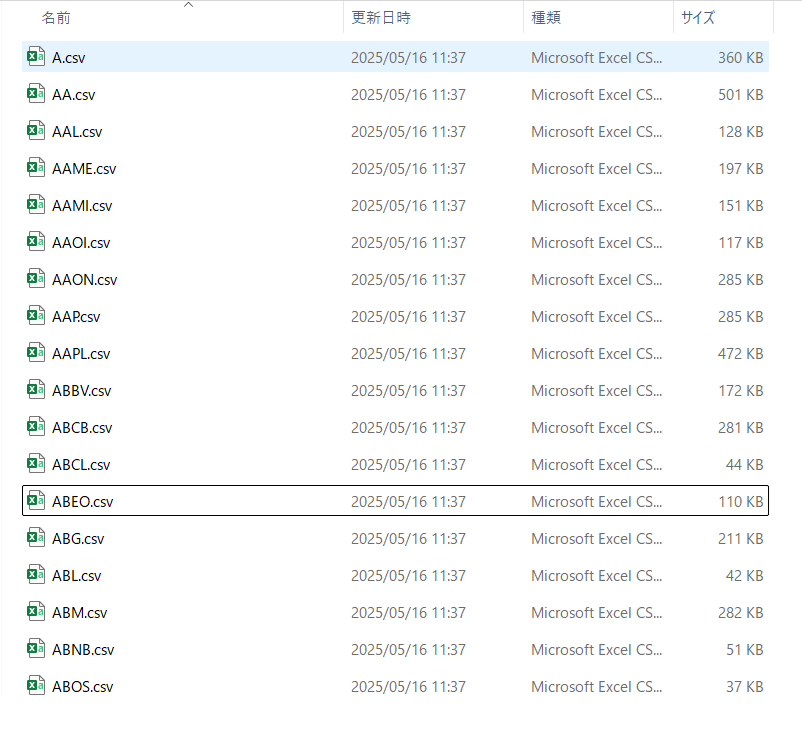Click the 種類 column header
Image resolution: width=802 pixels, height=729 pixels.
[x=546, y=18]
